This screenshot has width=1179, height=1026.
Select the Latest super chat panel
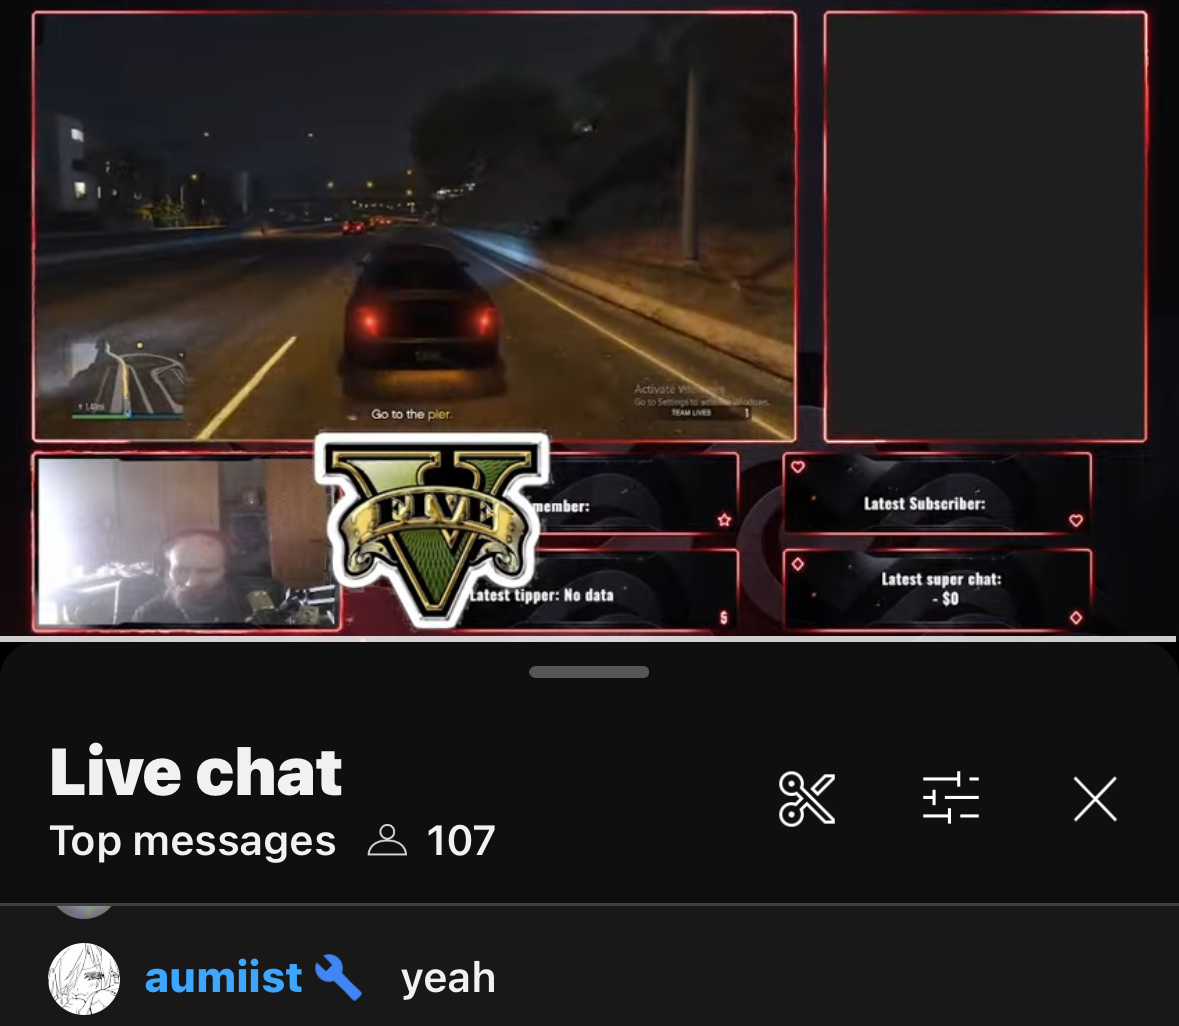(938, 589)
